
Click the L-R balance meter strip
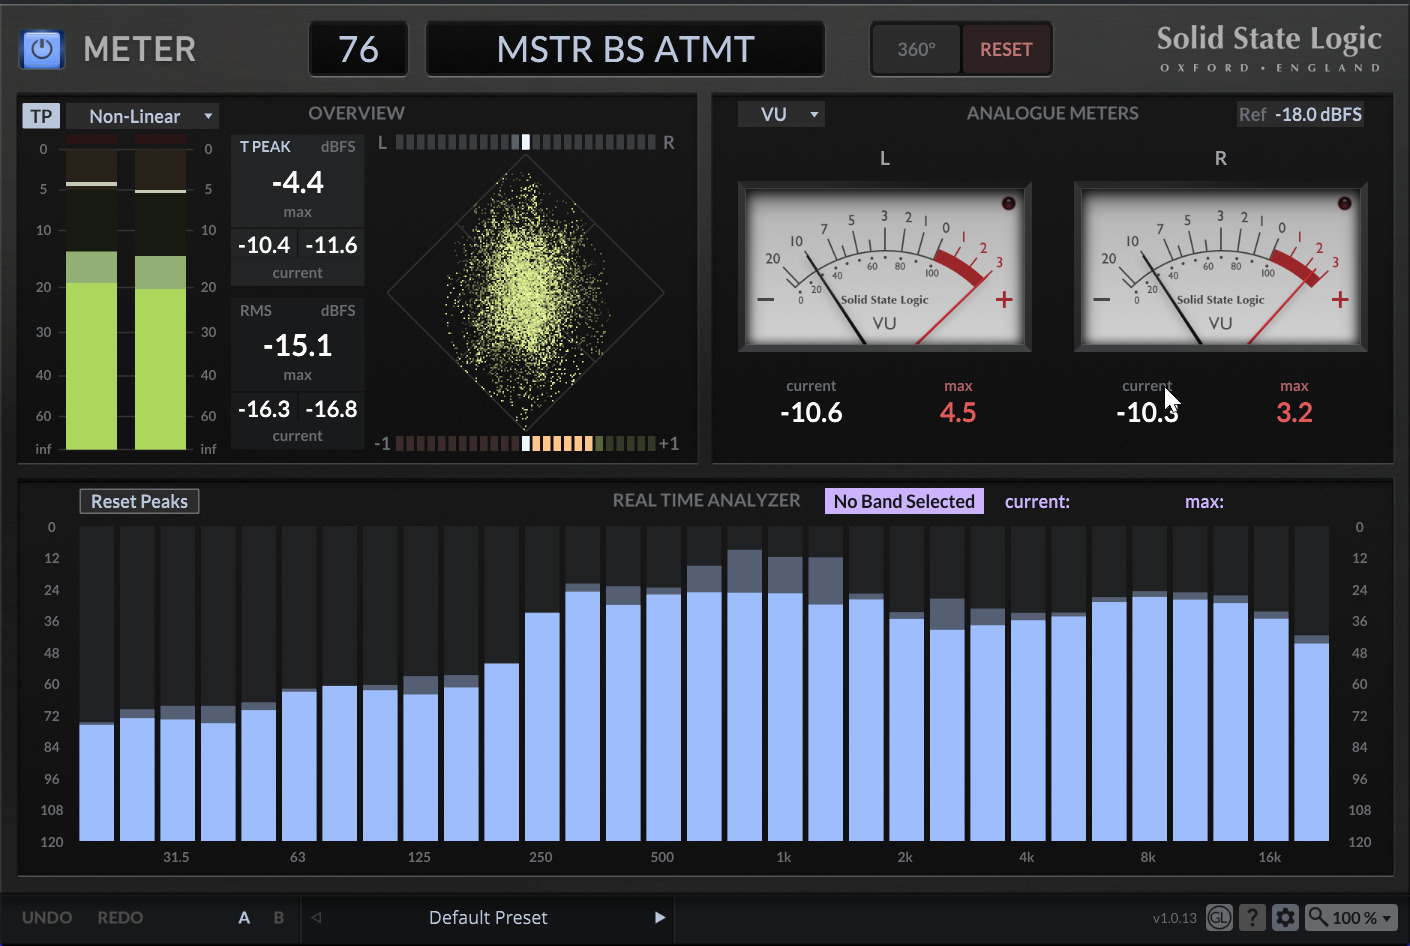(526, 142)
